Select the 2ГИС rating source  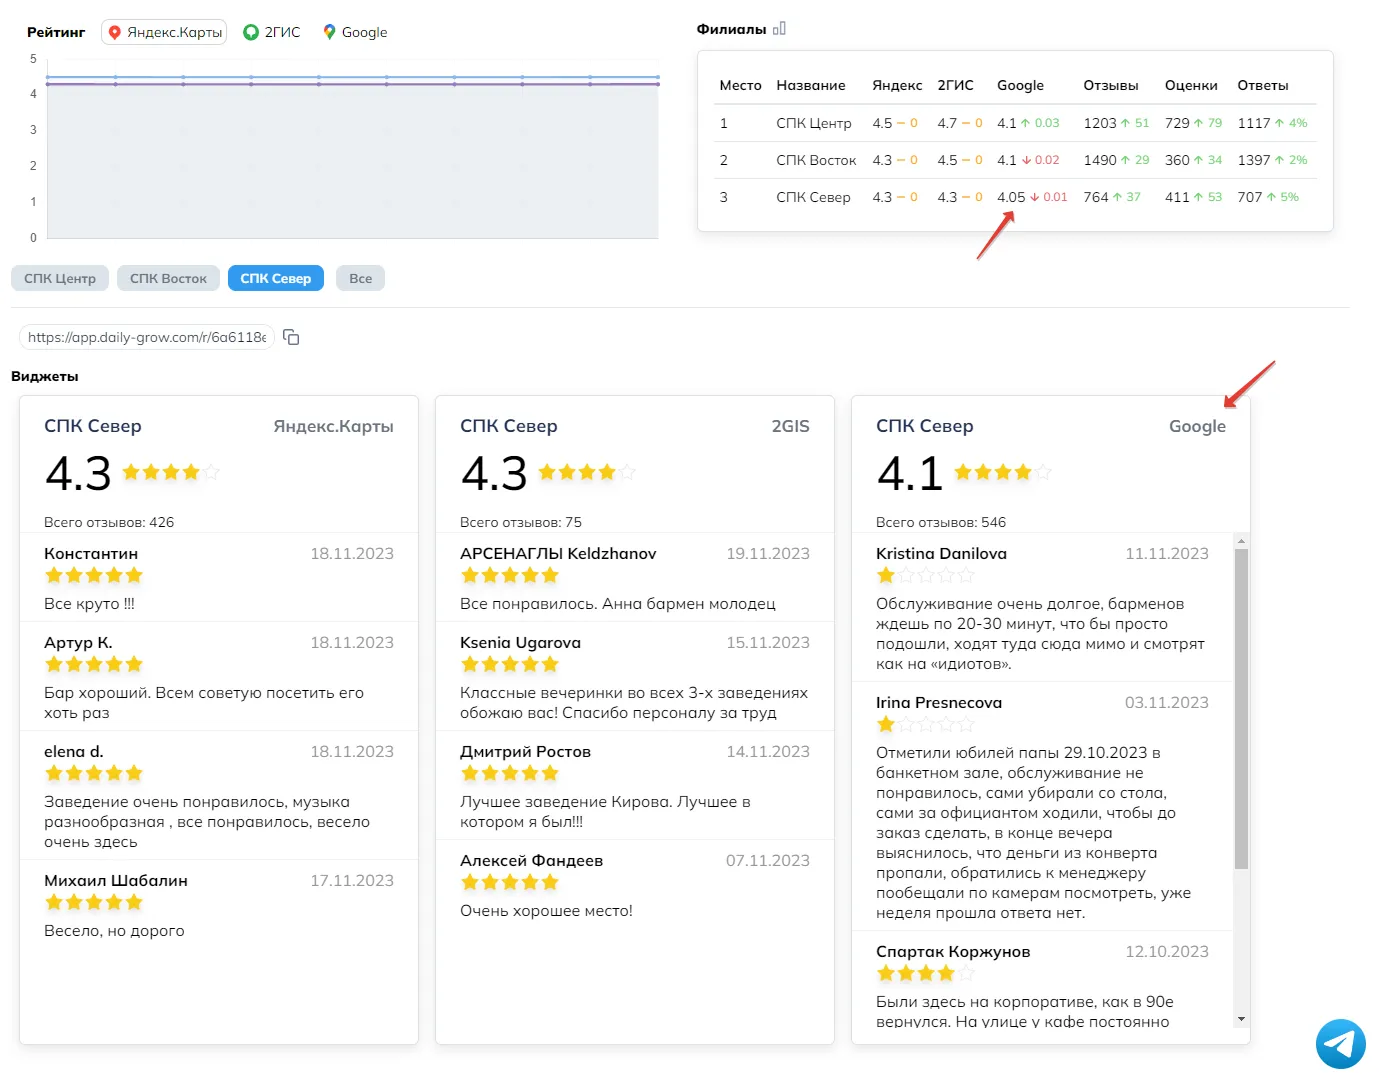tap(272, 32)
